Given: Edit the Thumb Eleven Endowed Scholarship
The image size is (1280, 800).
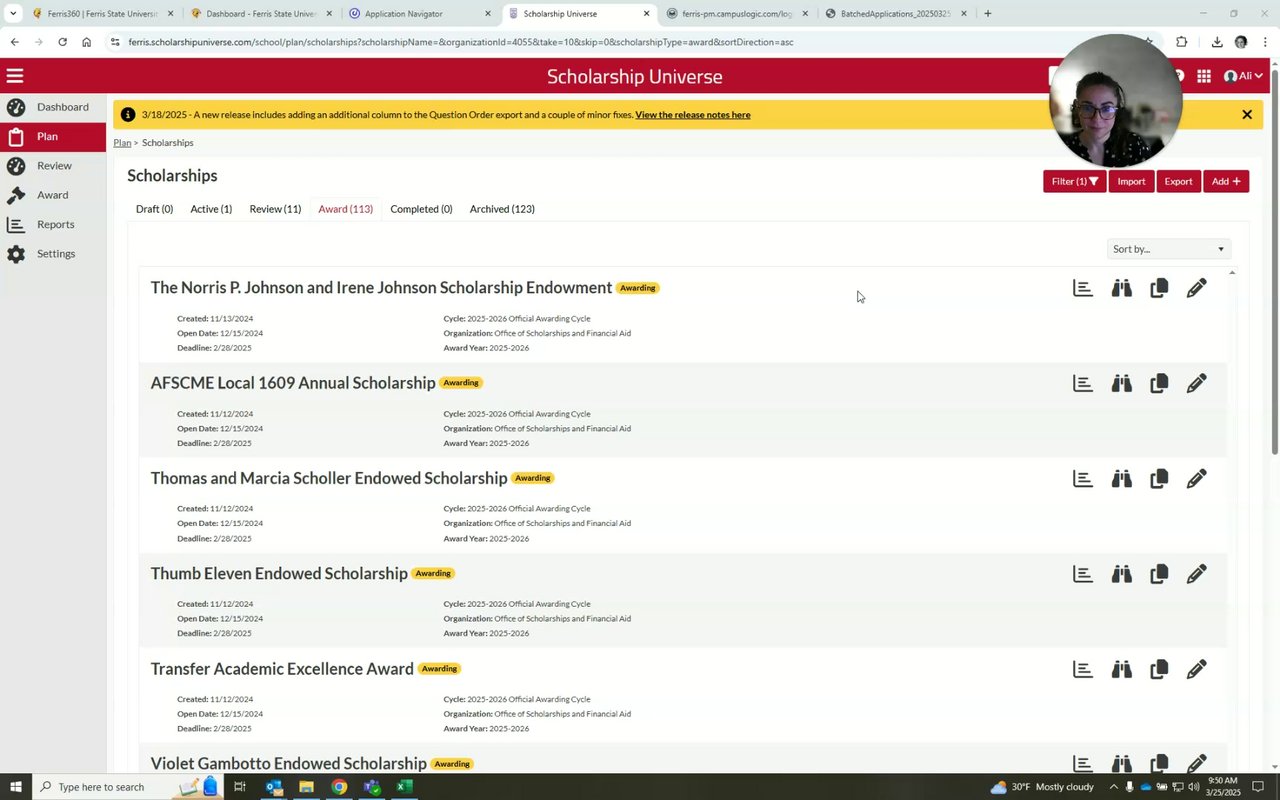Looking at the screenshot, I should coord(1196,574).
